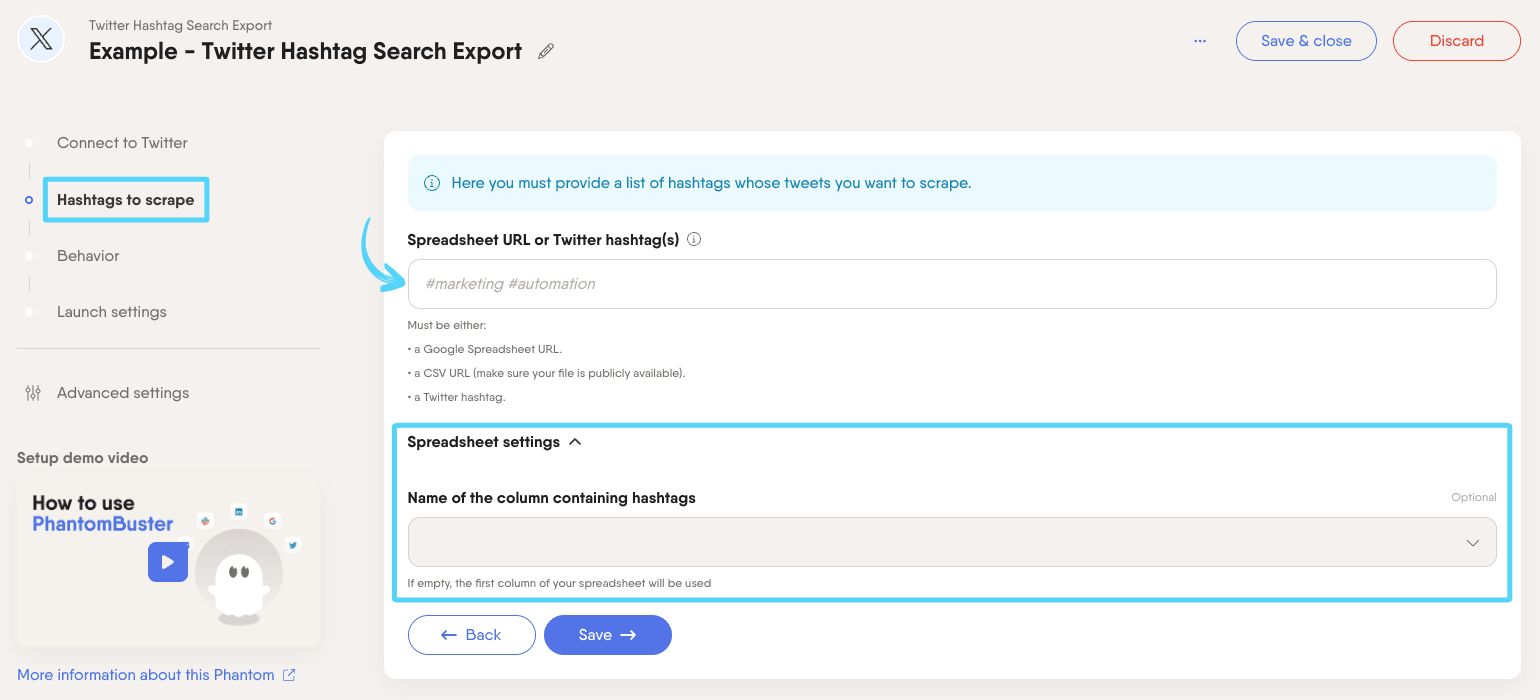
Task: Click the X (Twitter) logo icon
Action: pos(41,40)
